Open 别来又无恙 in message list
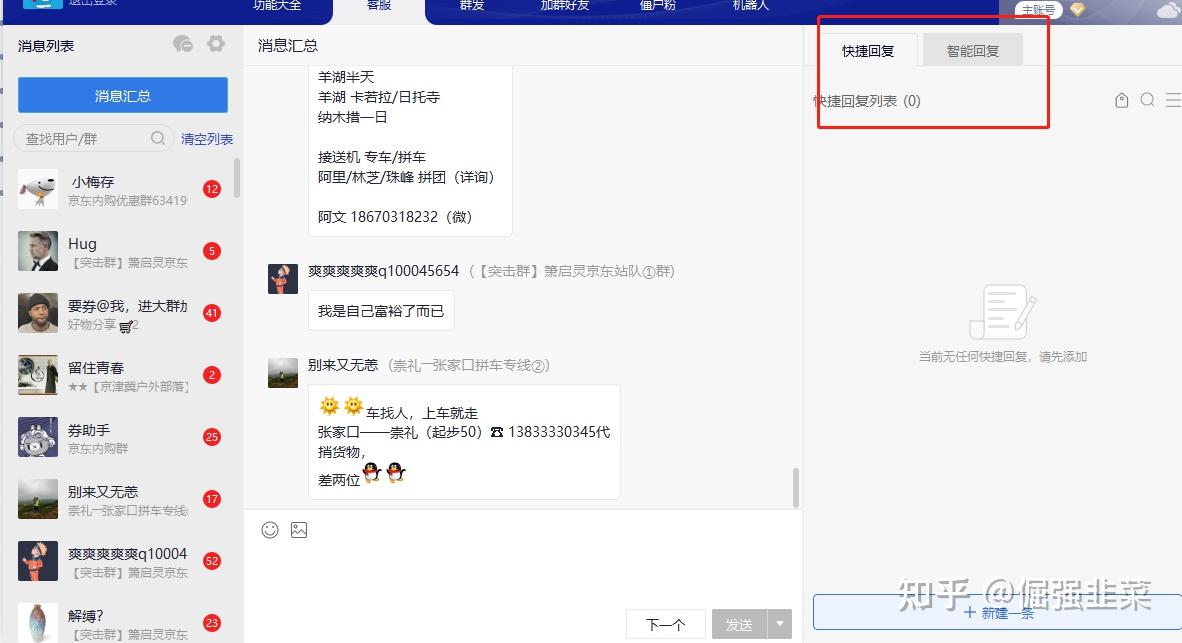The width and height of the screenshot is (1182, 643). (121, 499)
